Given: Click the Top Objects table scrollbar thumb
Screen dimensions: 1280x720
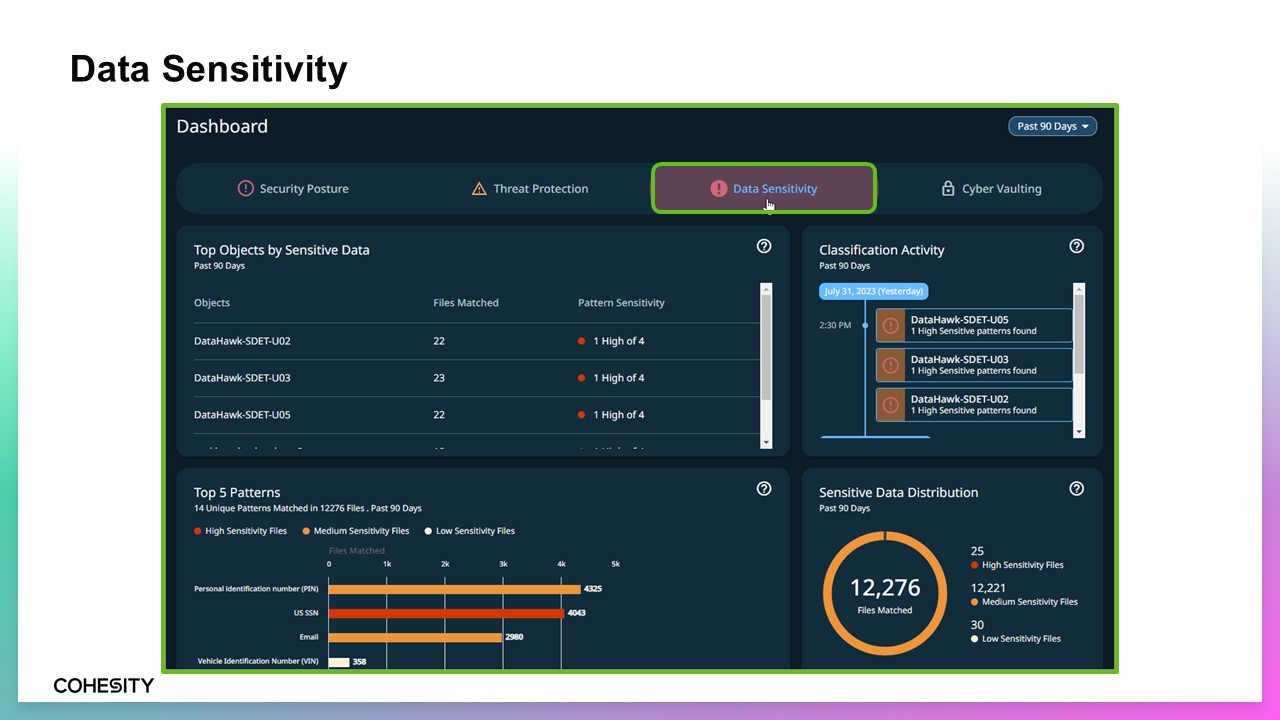Looking at the screenshot, I should pos(766,347).
